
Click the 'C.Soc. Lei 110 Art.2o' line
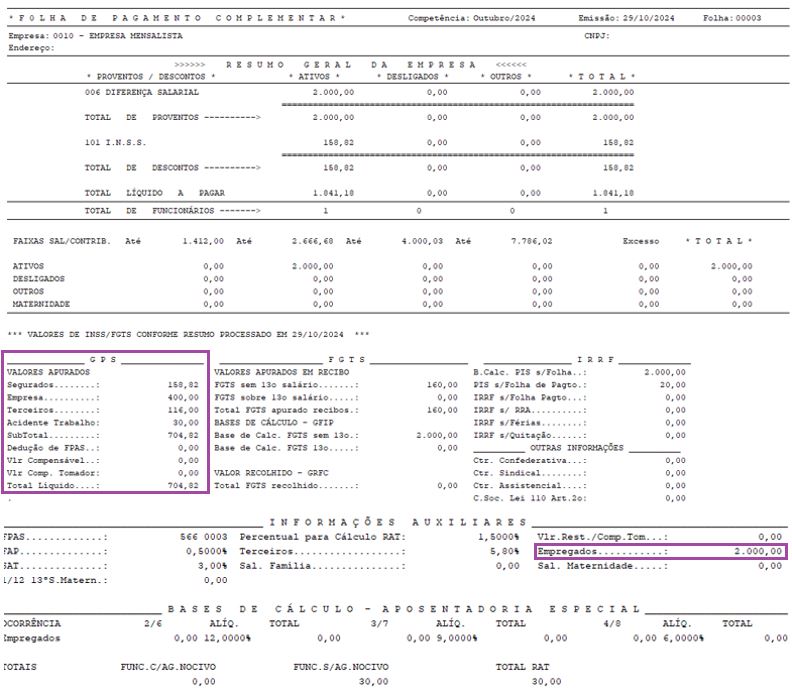(579, 499)
